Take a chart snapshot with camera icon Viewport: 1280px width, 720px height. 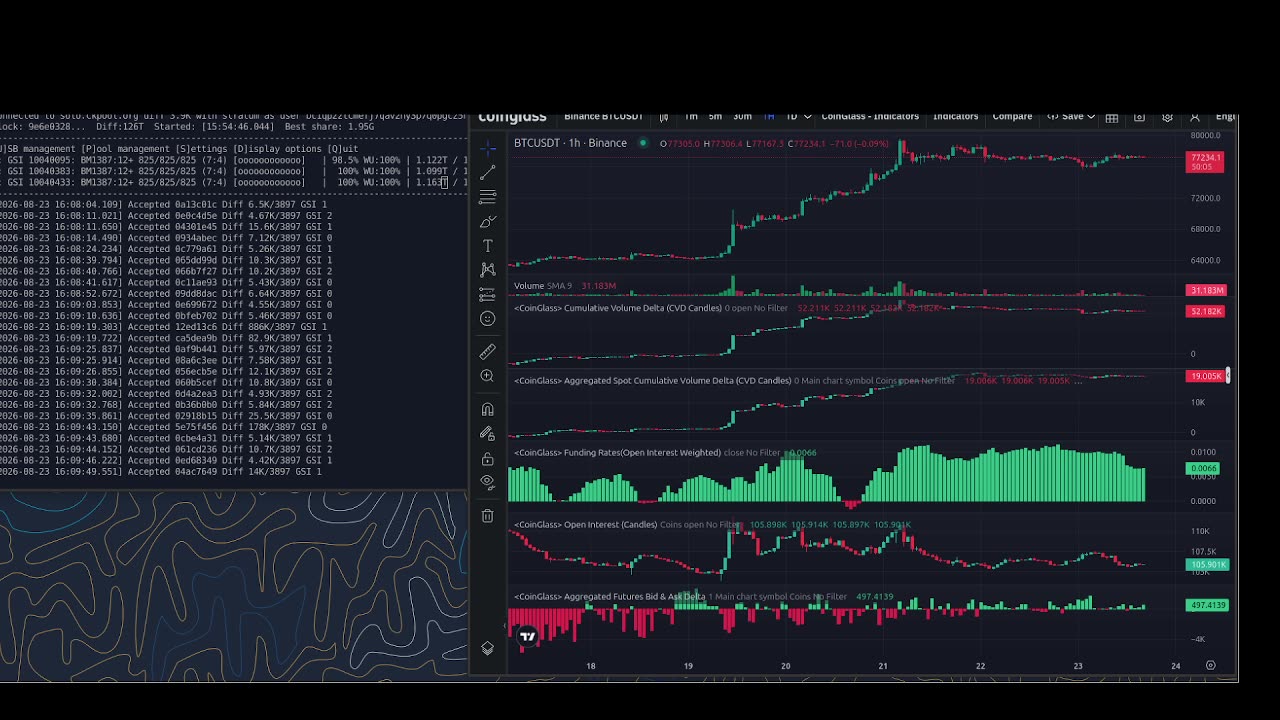[x=1139, y=117]
